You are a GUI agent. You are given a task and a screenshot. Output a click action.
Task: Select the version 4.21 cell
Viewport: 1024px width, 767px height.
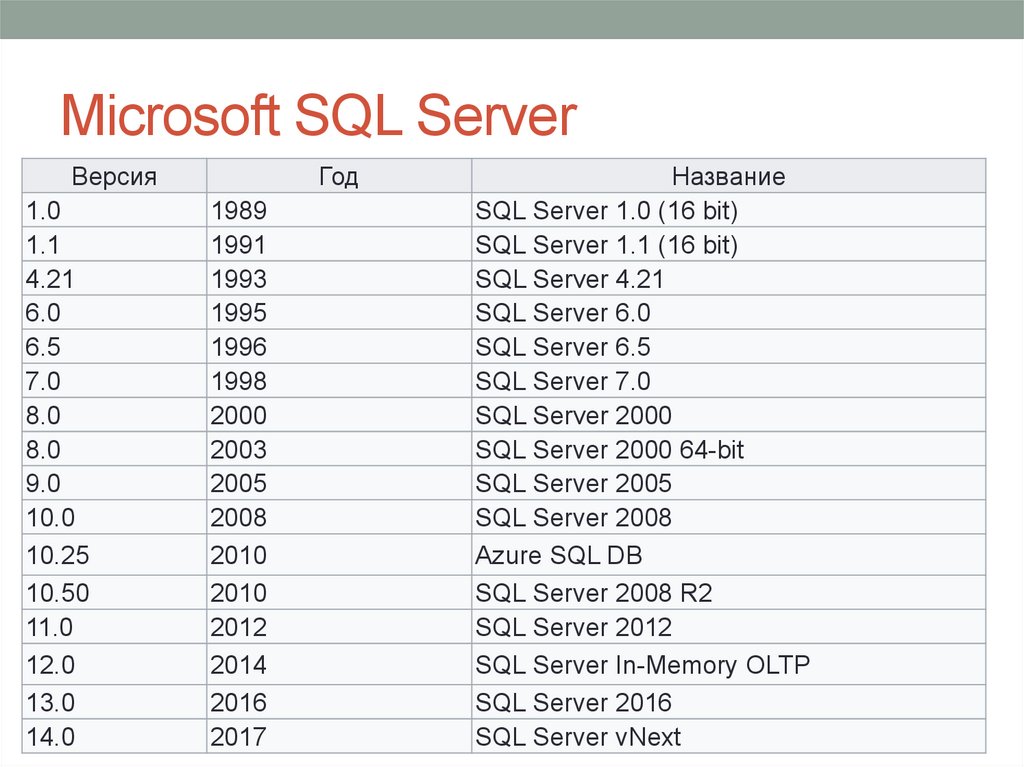tap(51, 279)
